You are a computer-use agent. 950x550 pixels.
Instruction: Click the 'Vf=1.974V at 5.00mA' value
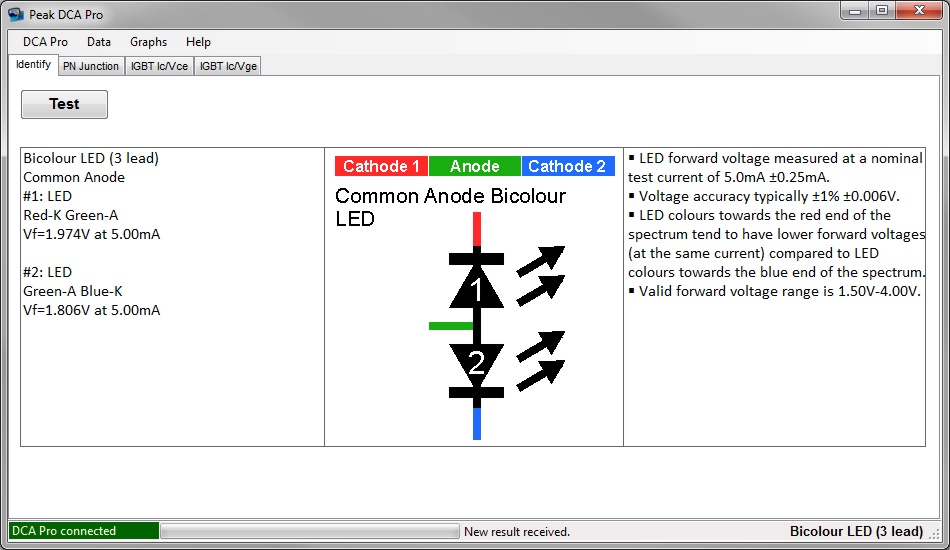(91, 234)
